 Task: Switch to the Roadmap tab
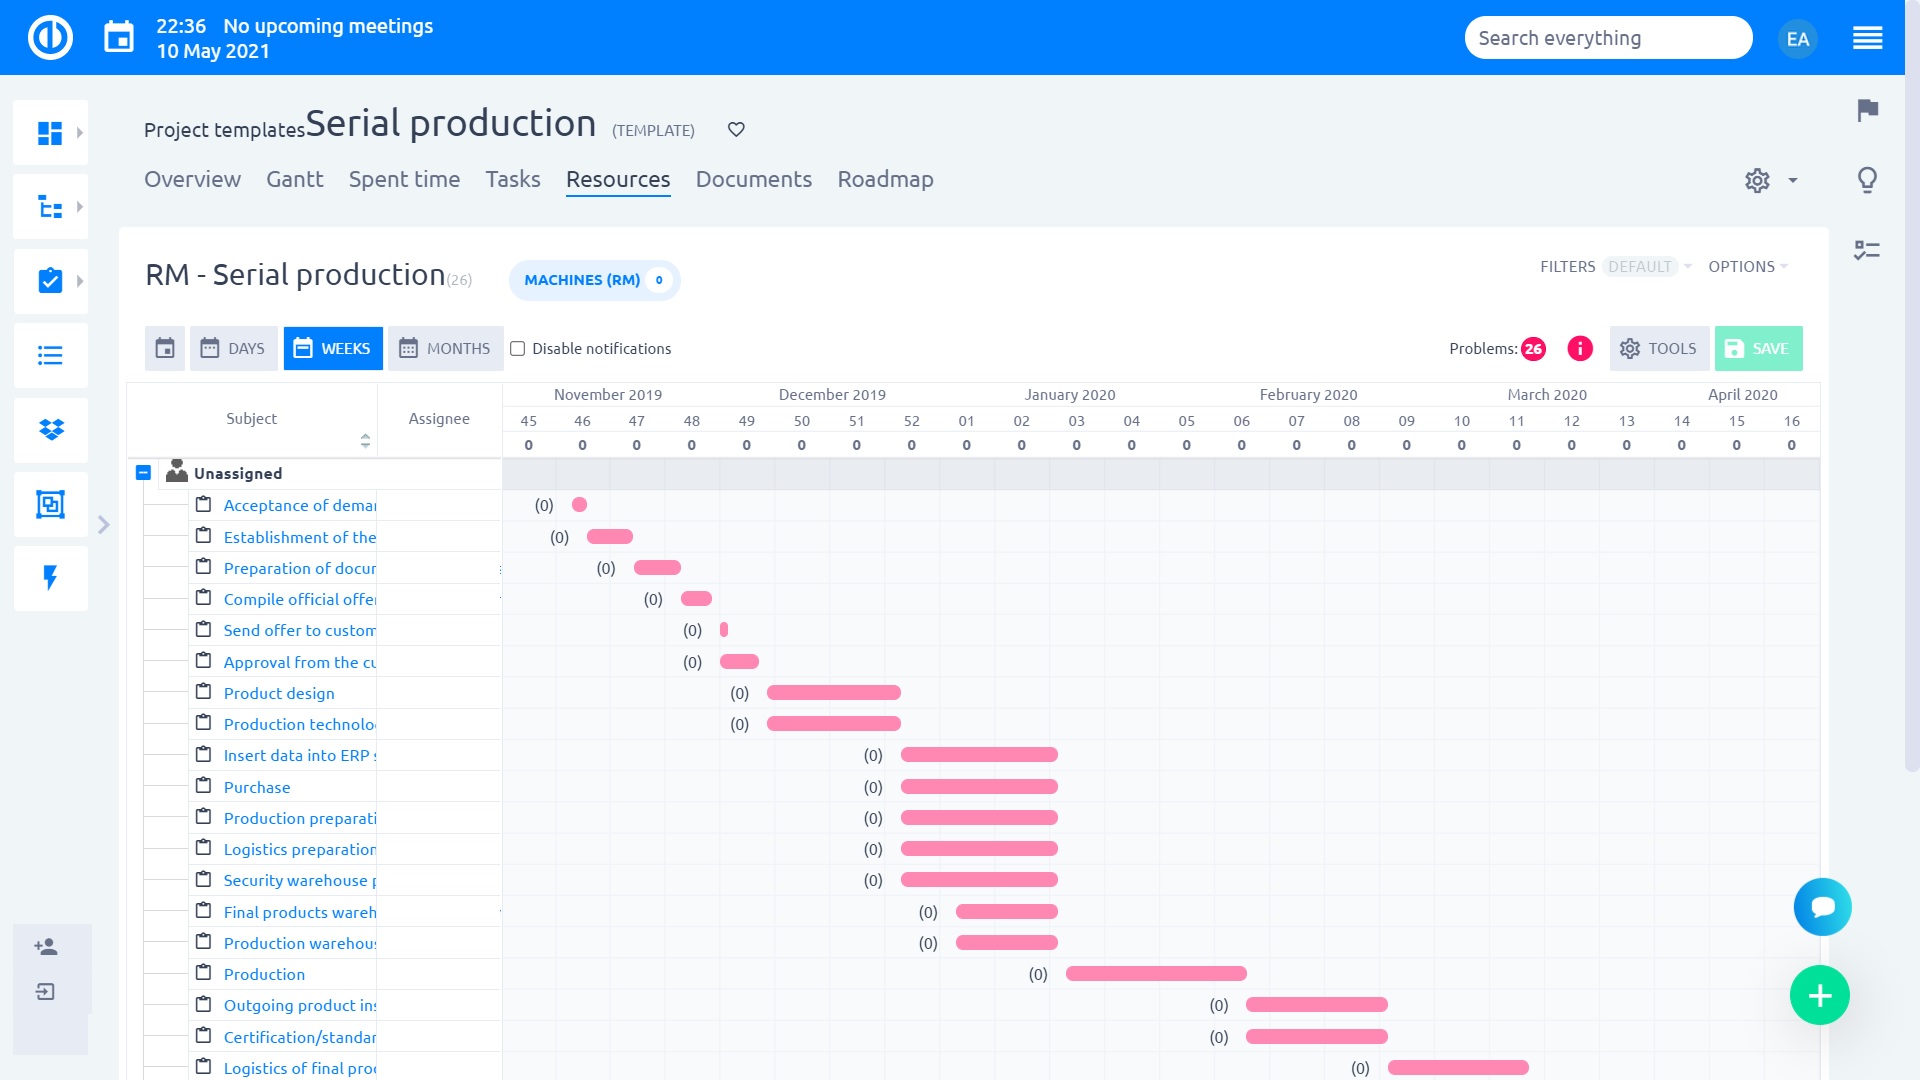(885, 179)
